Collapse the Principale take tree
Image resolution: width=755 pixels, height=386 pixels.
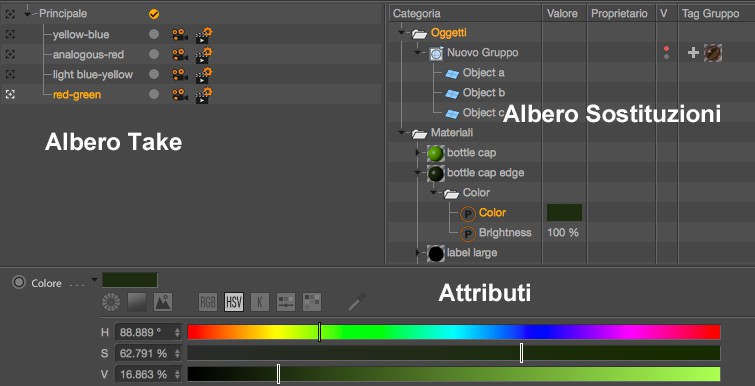(27, 15)
